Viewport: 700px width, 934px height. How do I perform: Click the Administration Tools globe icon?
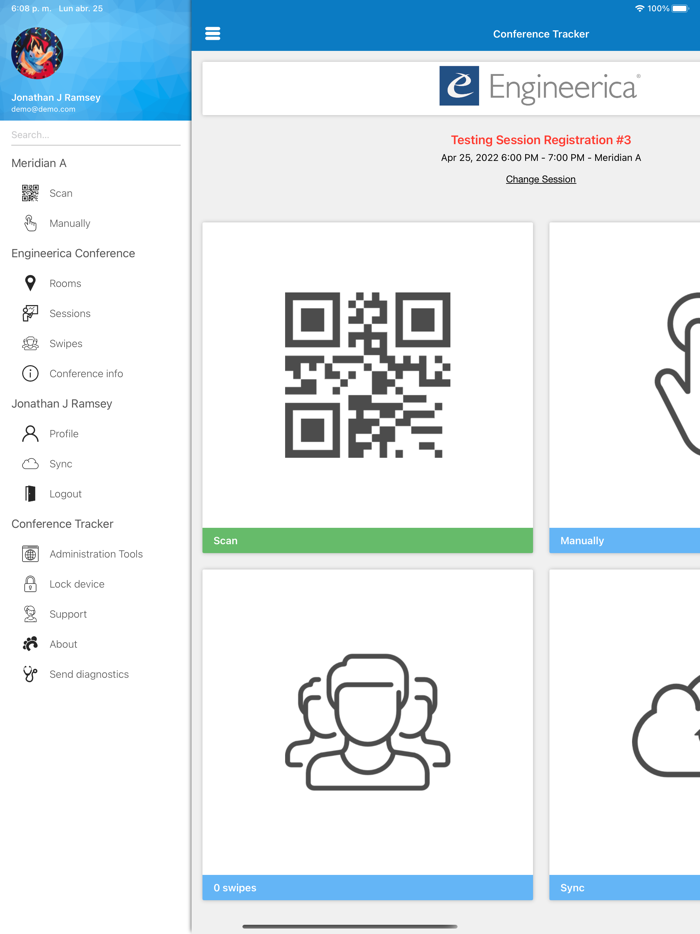(x=30, y=554)
